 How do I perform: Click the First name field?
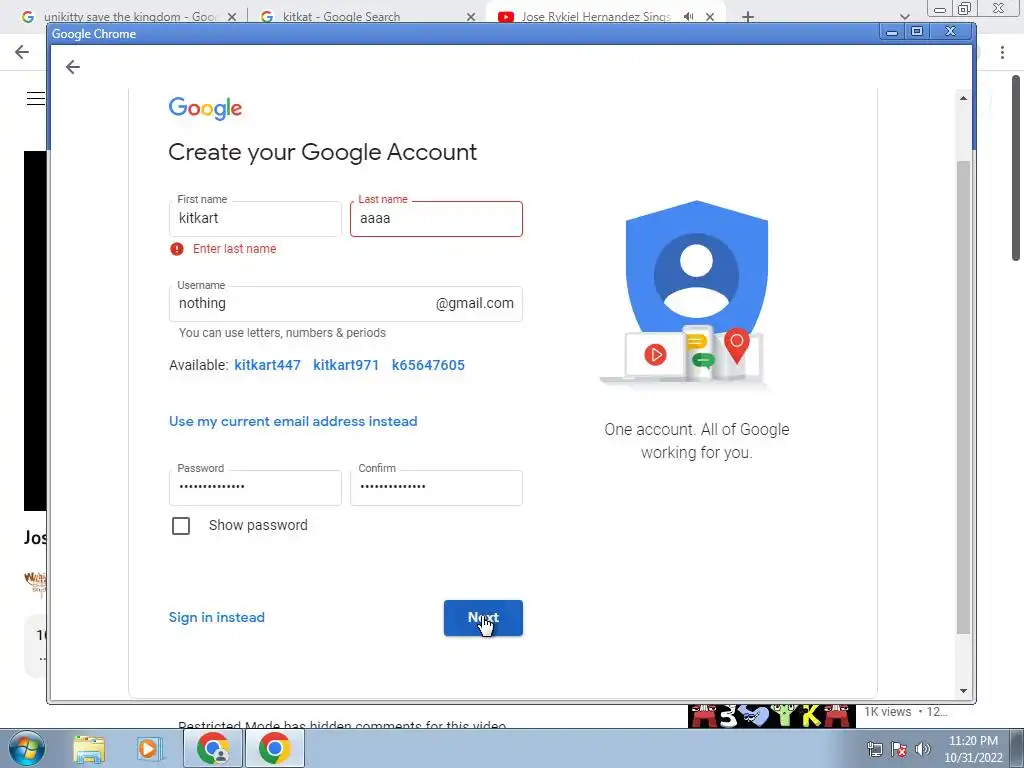point(255,219)
